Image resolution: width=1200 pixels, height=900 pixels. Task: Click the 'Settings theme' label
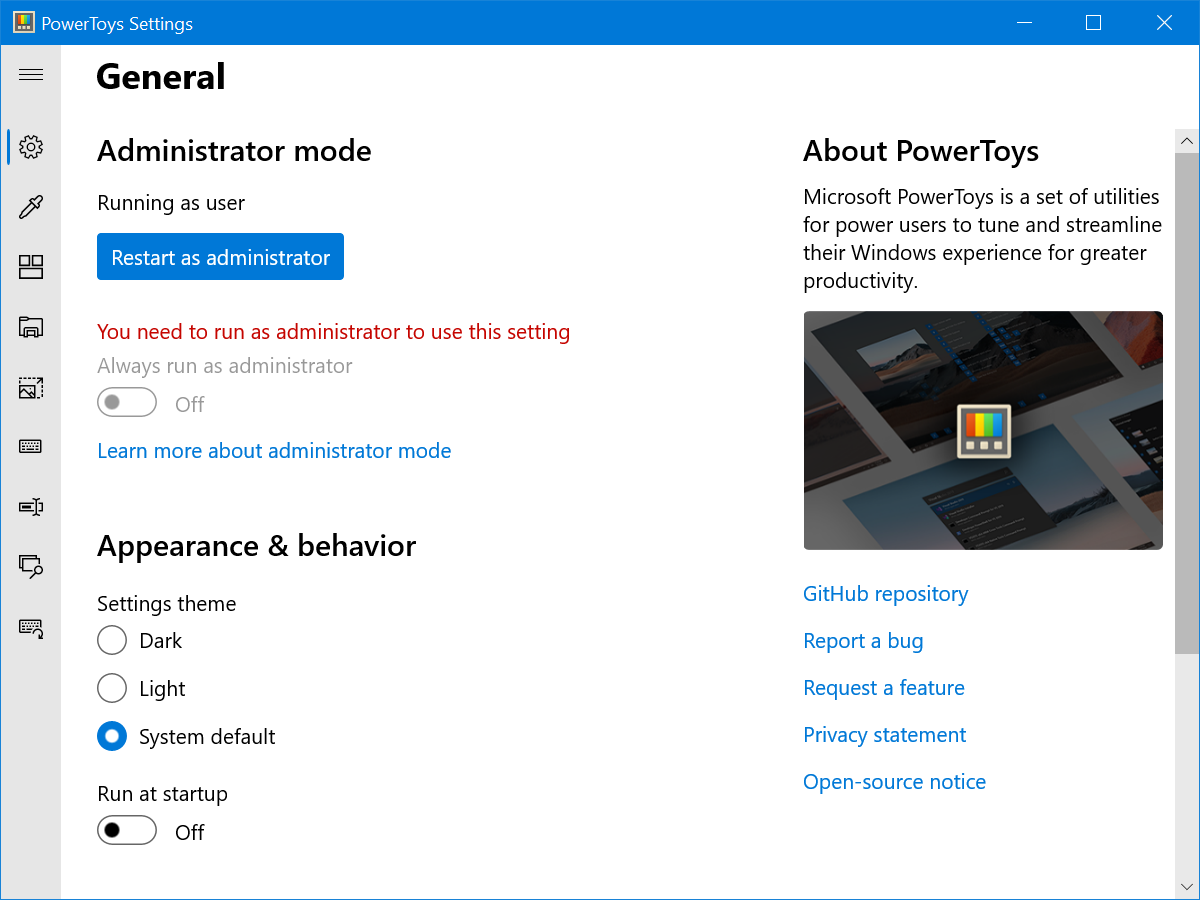coord(167,604)
